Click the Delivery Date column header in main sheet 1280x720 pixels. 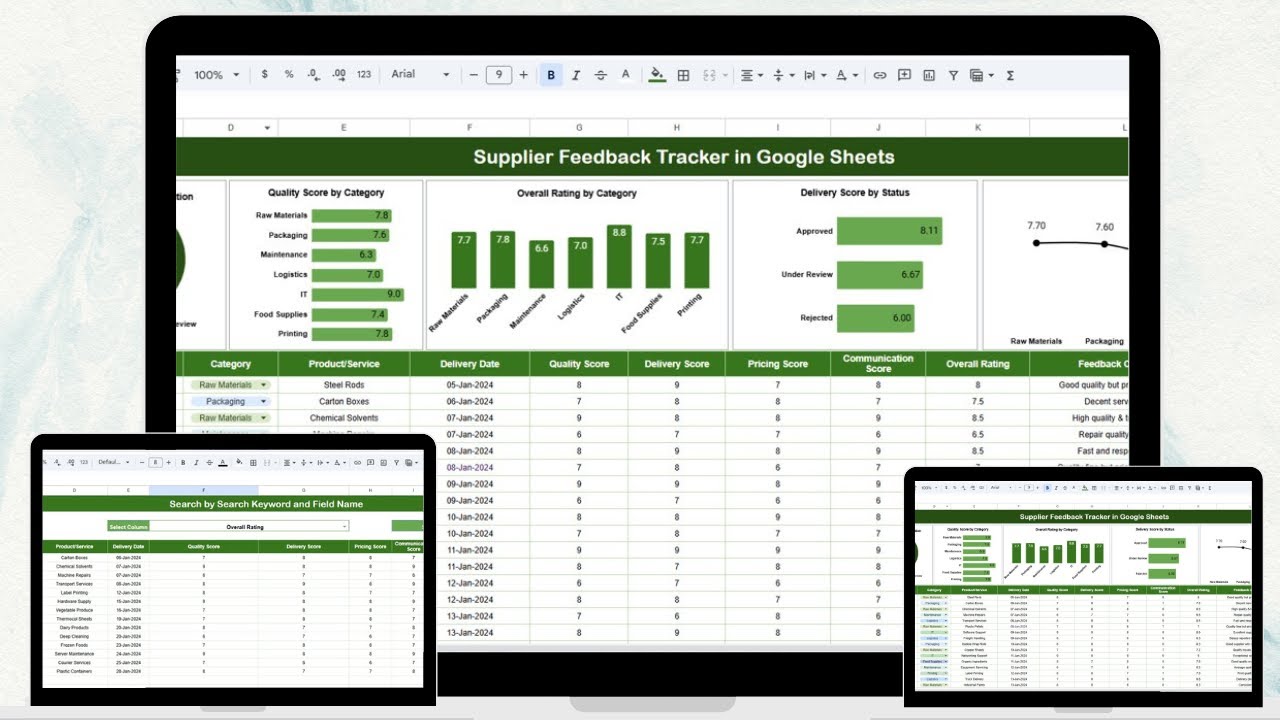point(469,364)
